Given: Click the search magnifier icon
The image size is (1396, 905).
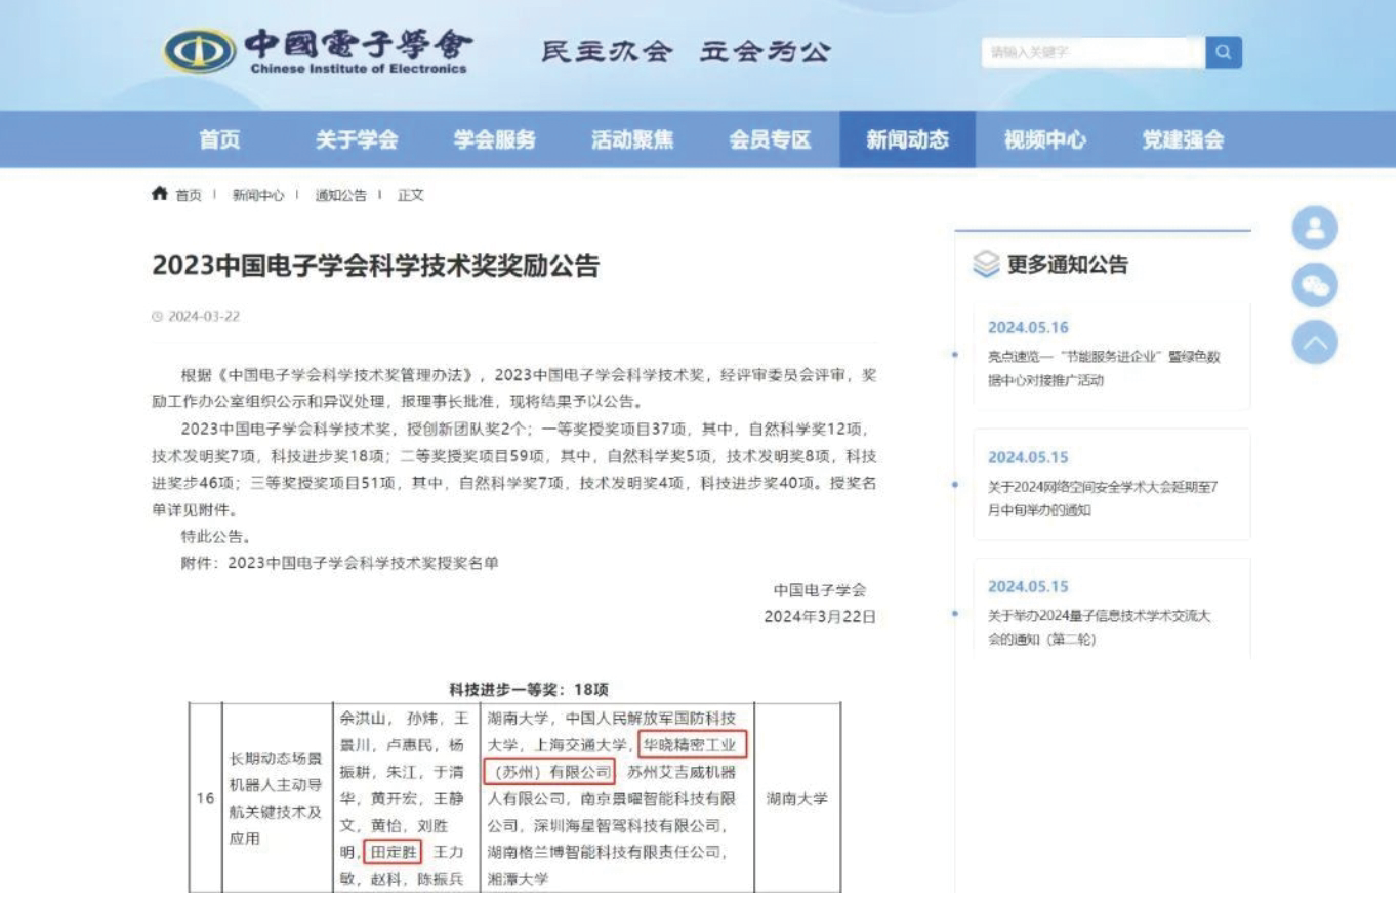Looking at the screenshot, I should pyautogui.click(x=1226, y=52).
